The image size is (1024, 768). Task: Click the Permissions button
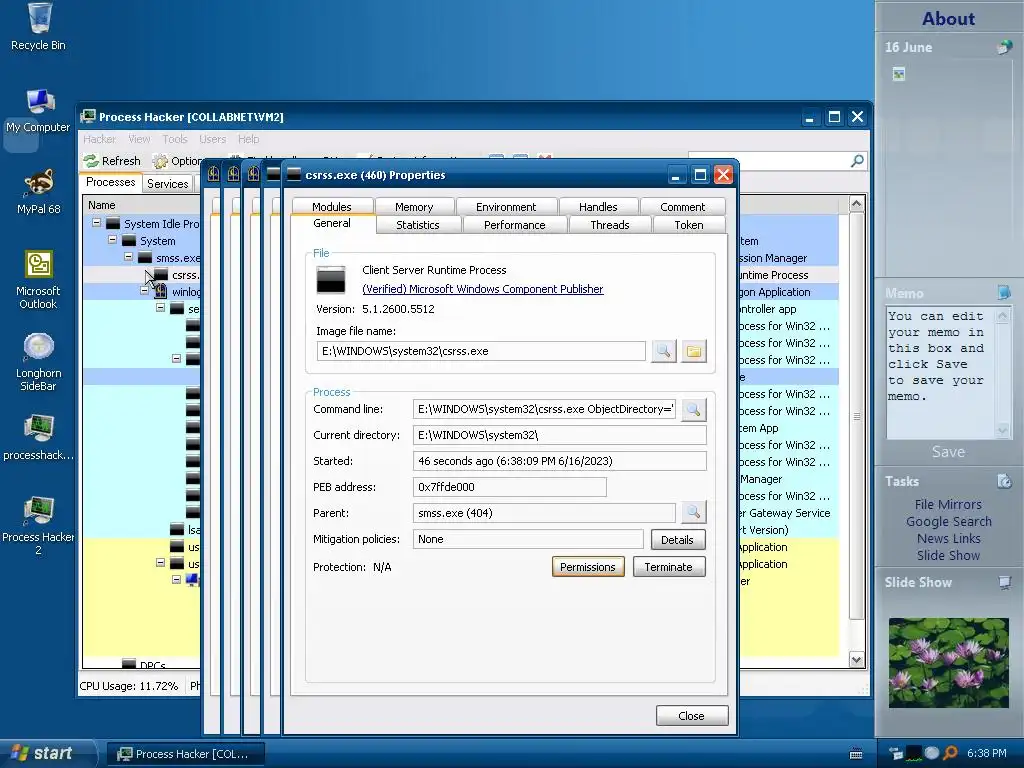pyautogui.click(x=588, y=567)
